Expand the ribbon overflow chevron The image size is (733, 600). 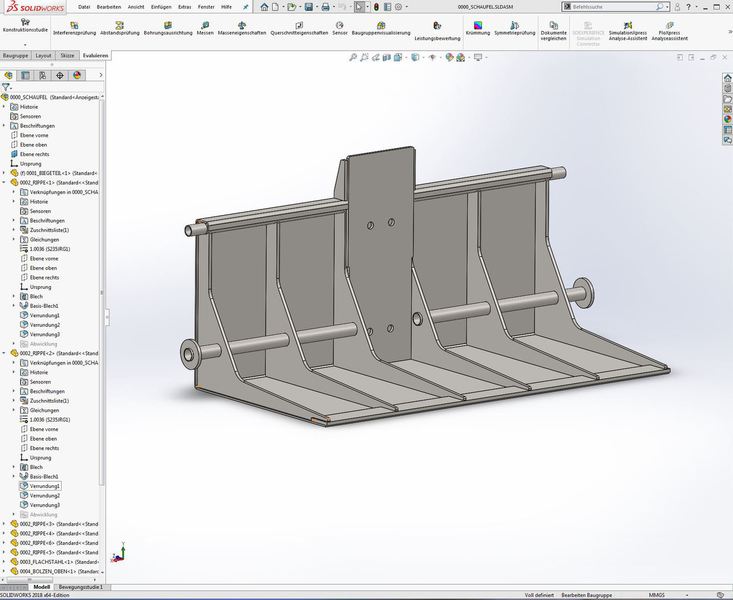[730, 31]
